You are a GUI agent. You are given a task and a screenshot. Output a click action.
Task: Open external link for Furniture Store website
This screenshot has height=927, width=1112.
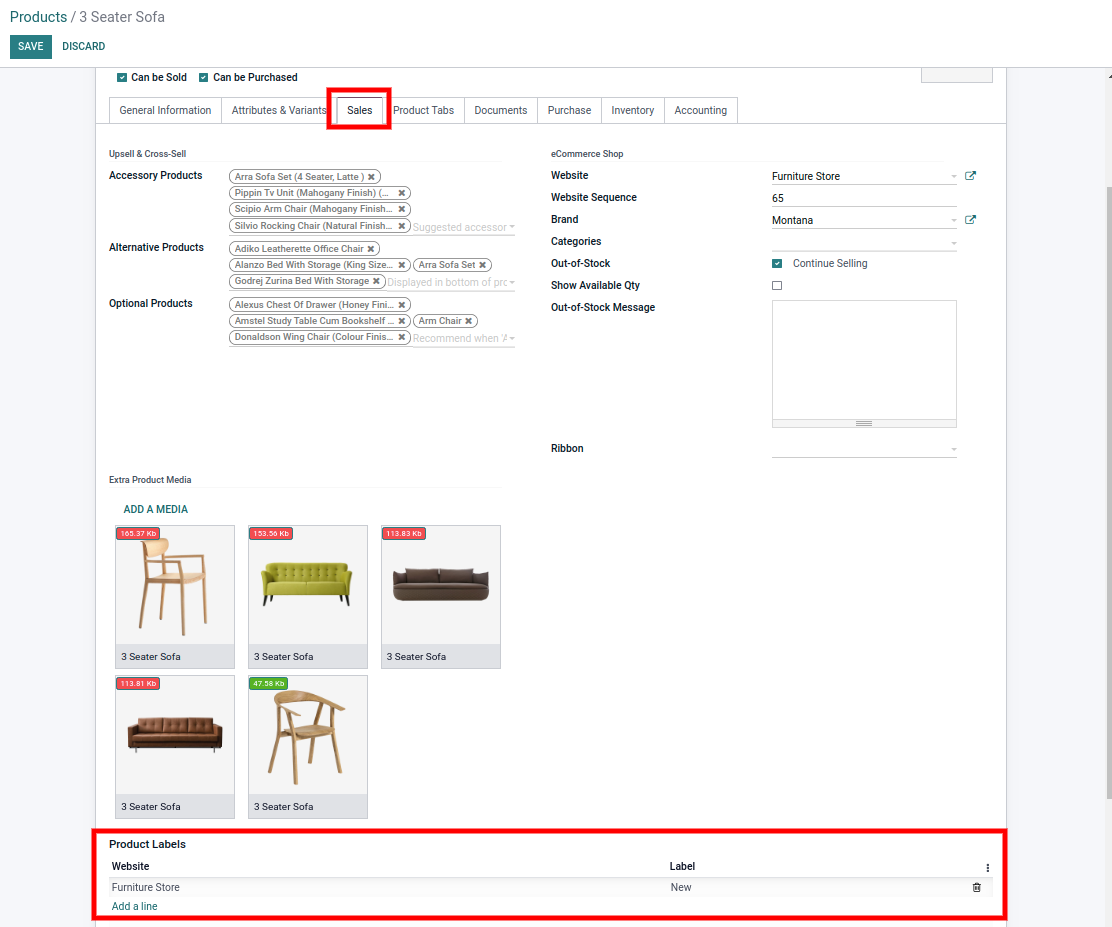tap(970, 176)
